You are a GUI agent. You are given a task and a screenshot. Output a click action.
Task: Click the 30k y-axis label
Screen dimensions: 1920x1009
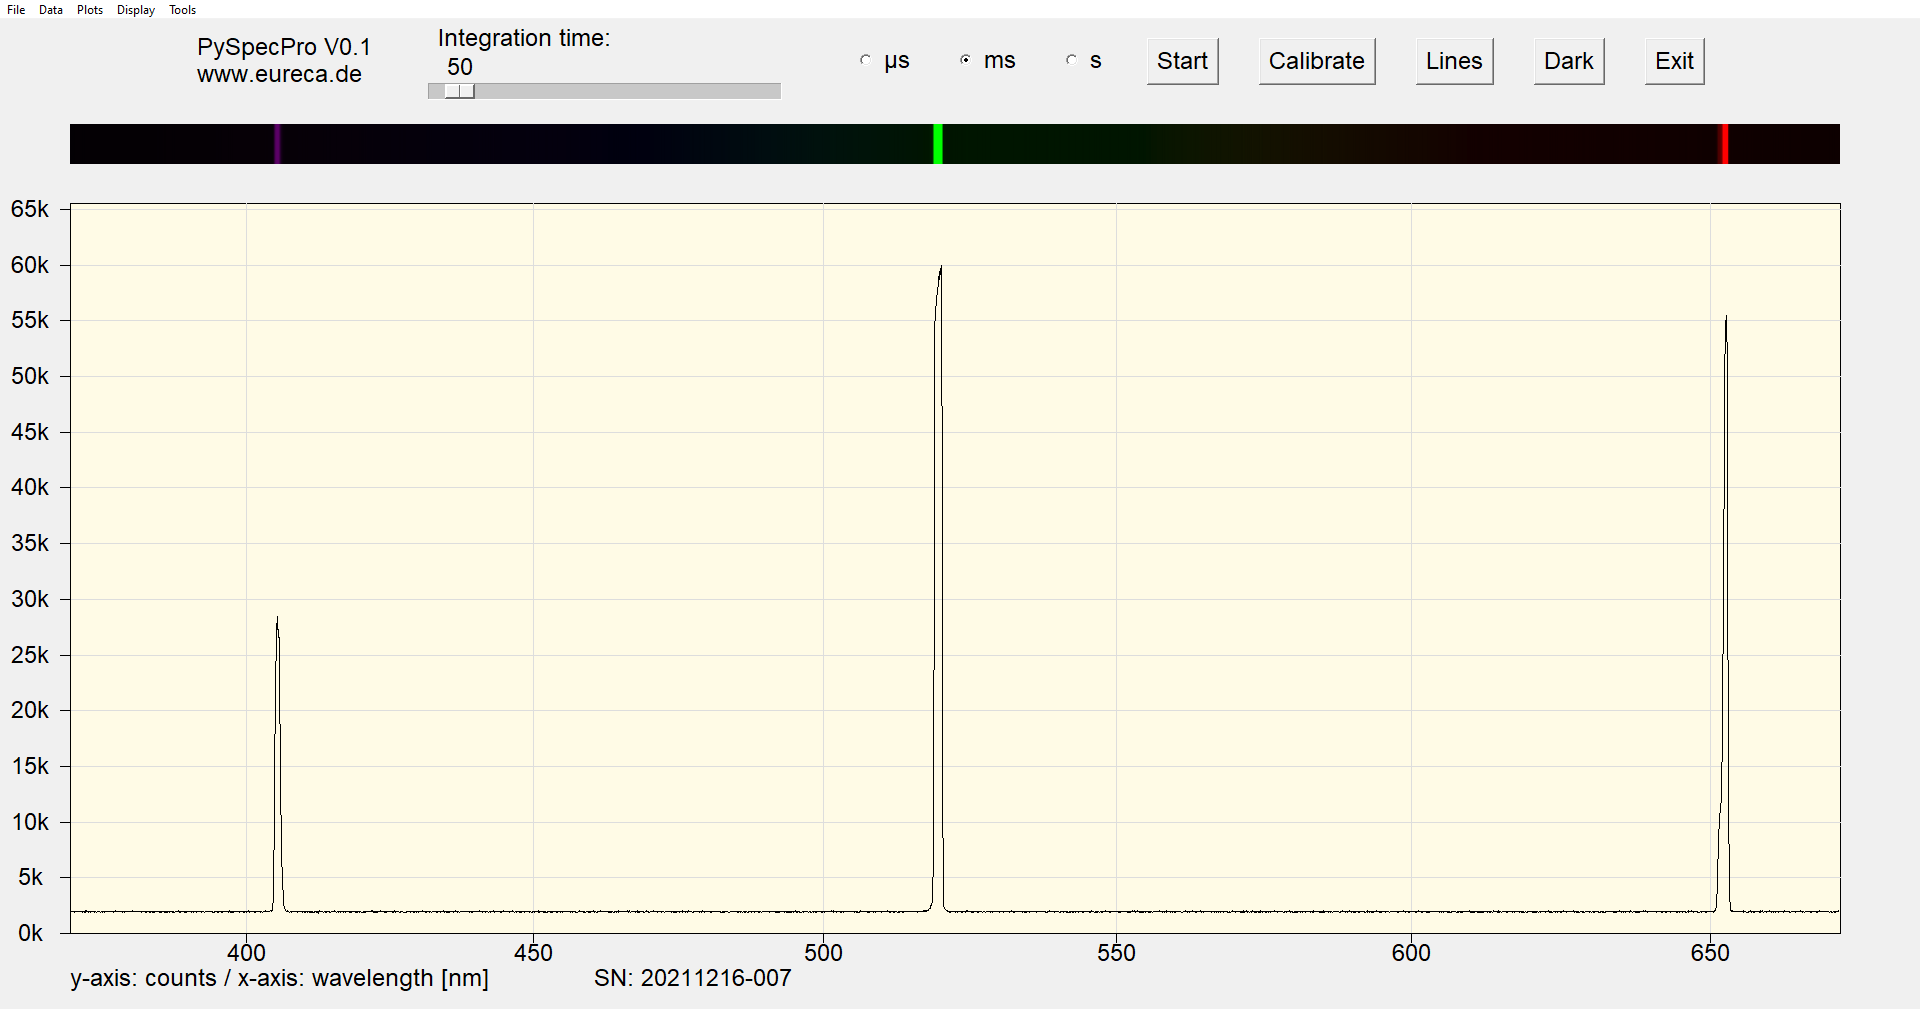pos(30,599)
